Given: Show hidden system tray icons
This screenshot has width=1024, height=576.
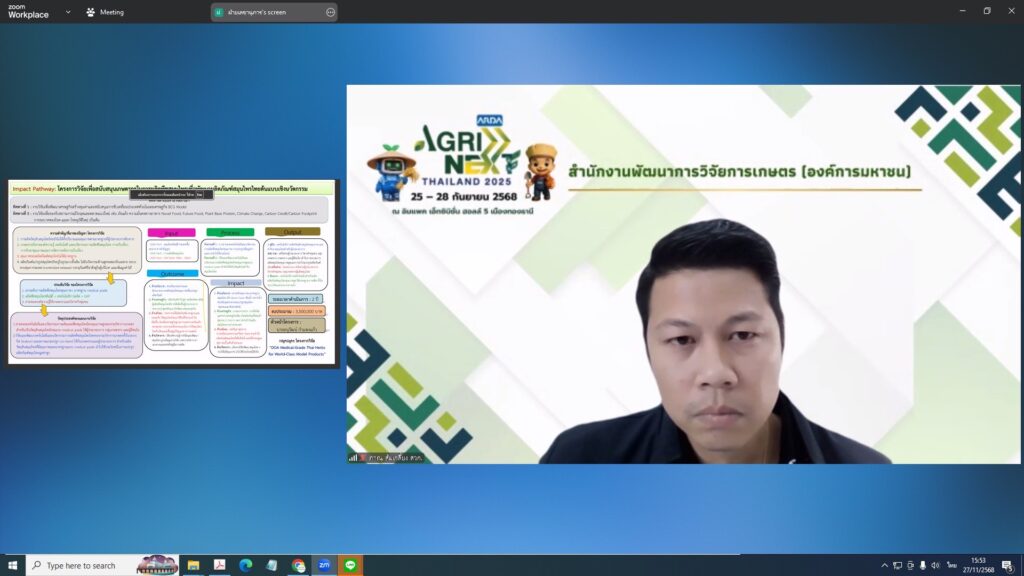Looking at the screenshot, I should point(883,566).
